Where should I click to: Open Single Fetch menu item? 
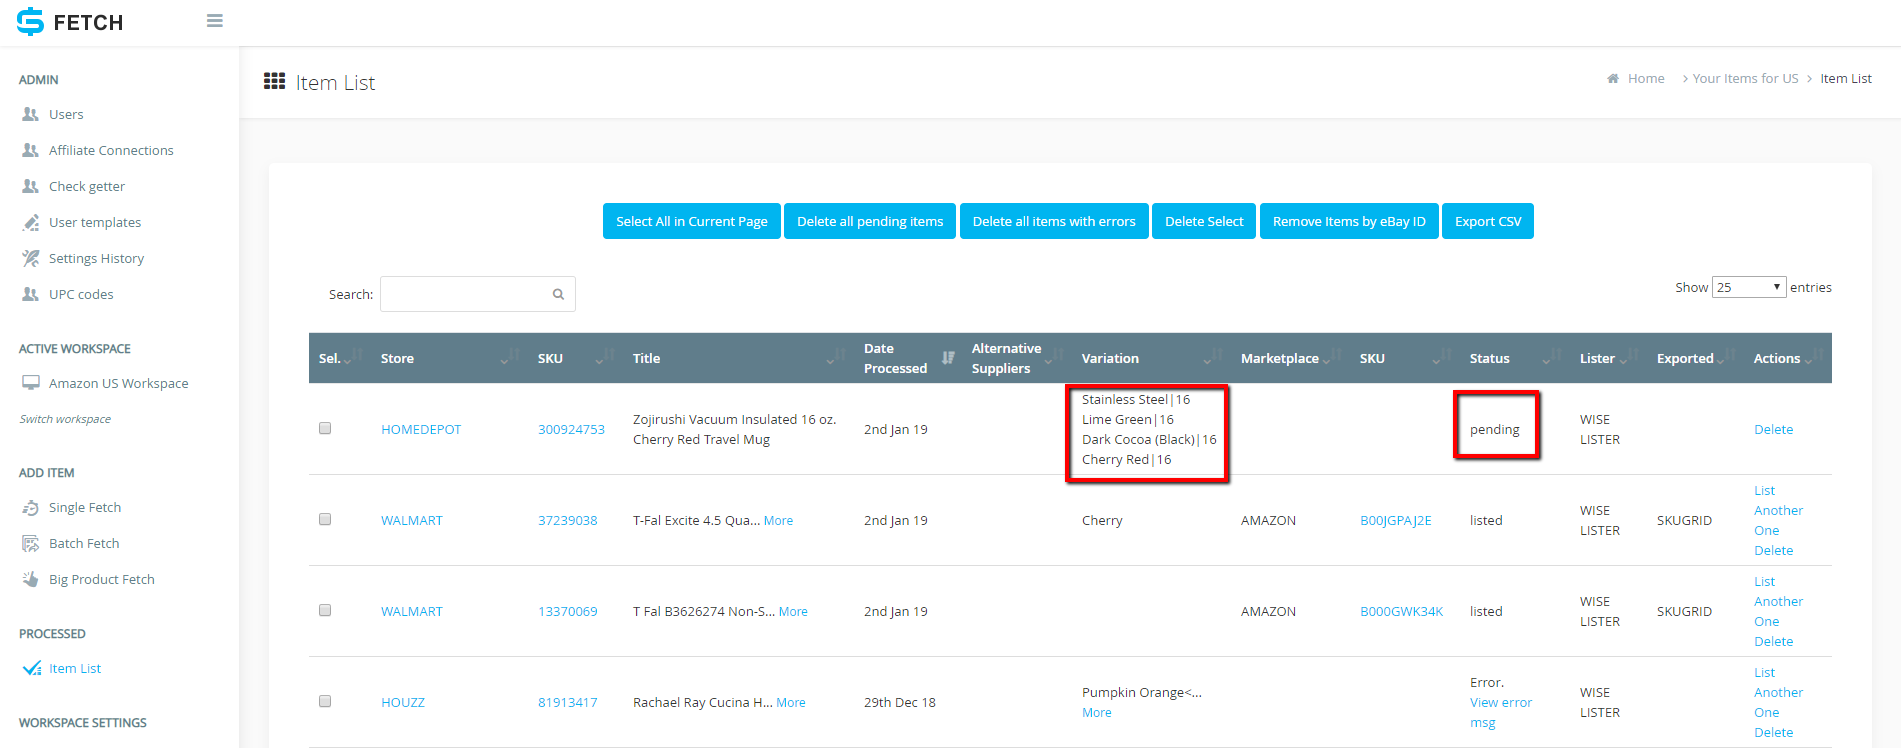click(85, 507)
